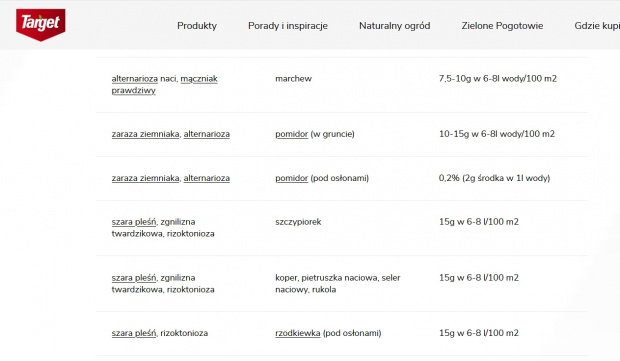Viewport: 620px width, 361px height.
Task: Click the marchew table cell
Action: (x=293, y=79)
